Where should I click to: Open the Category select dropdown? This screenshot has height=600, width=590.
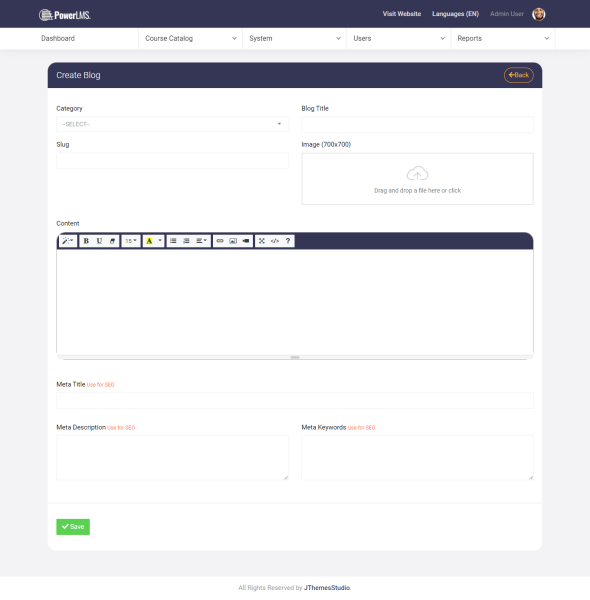click(x=172, y=124)
